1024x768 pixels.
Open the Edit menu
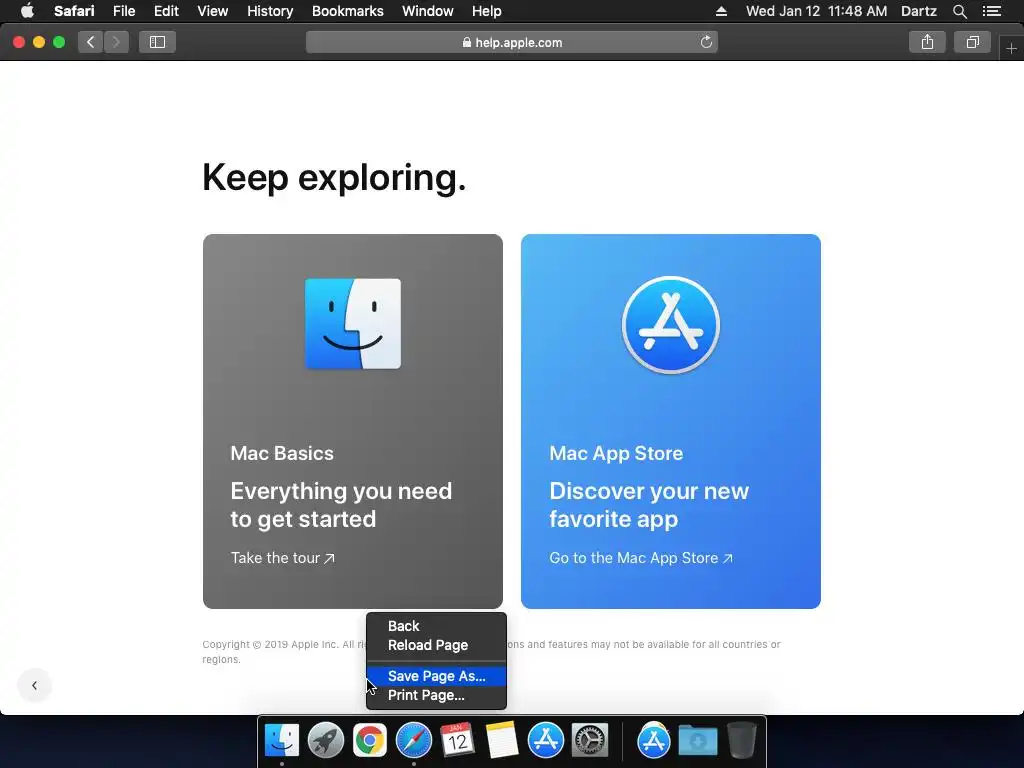166,11
